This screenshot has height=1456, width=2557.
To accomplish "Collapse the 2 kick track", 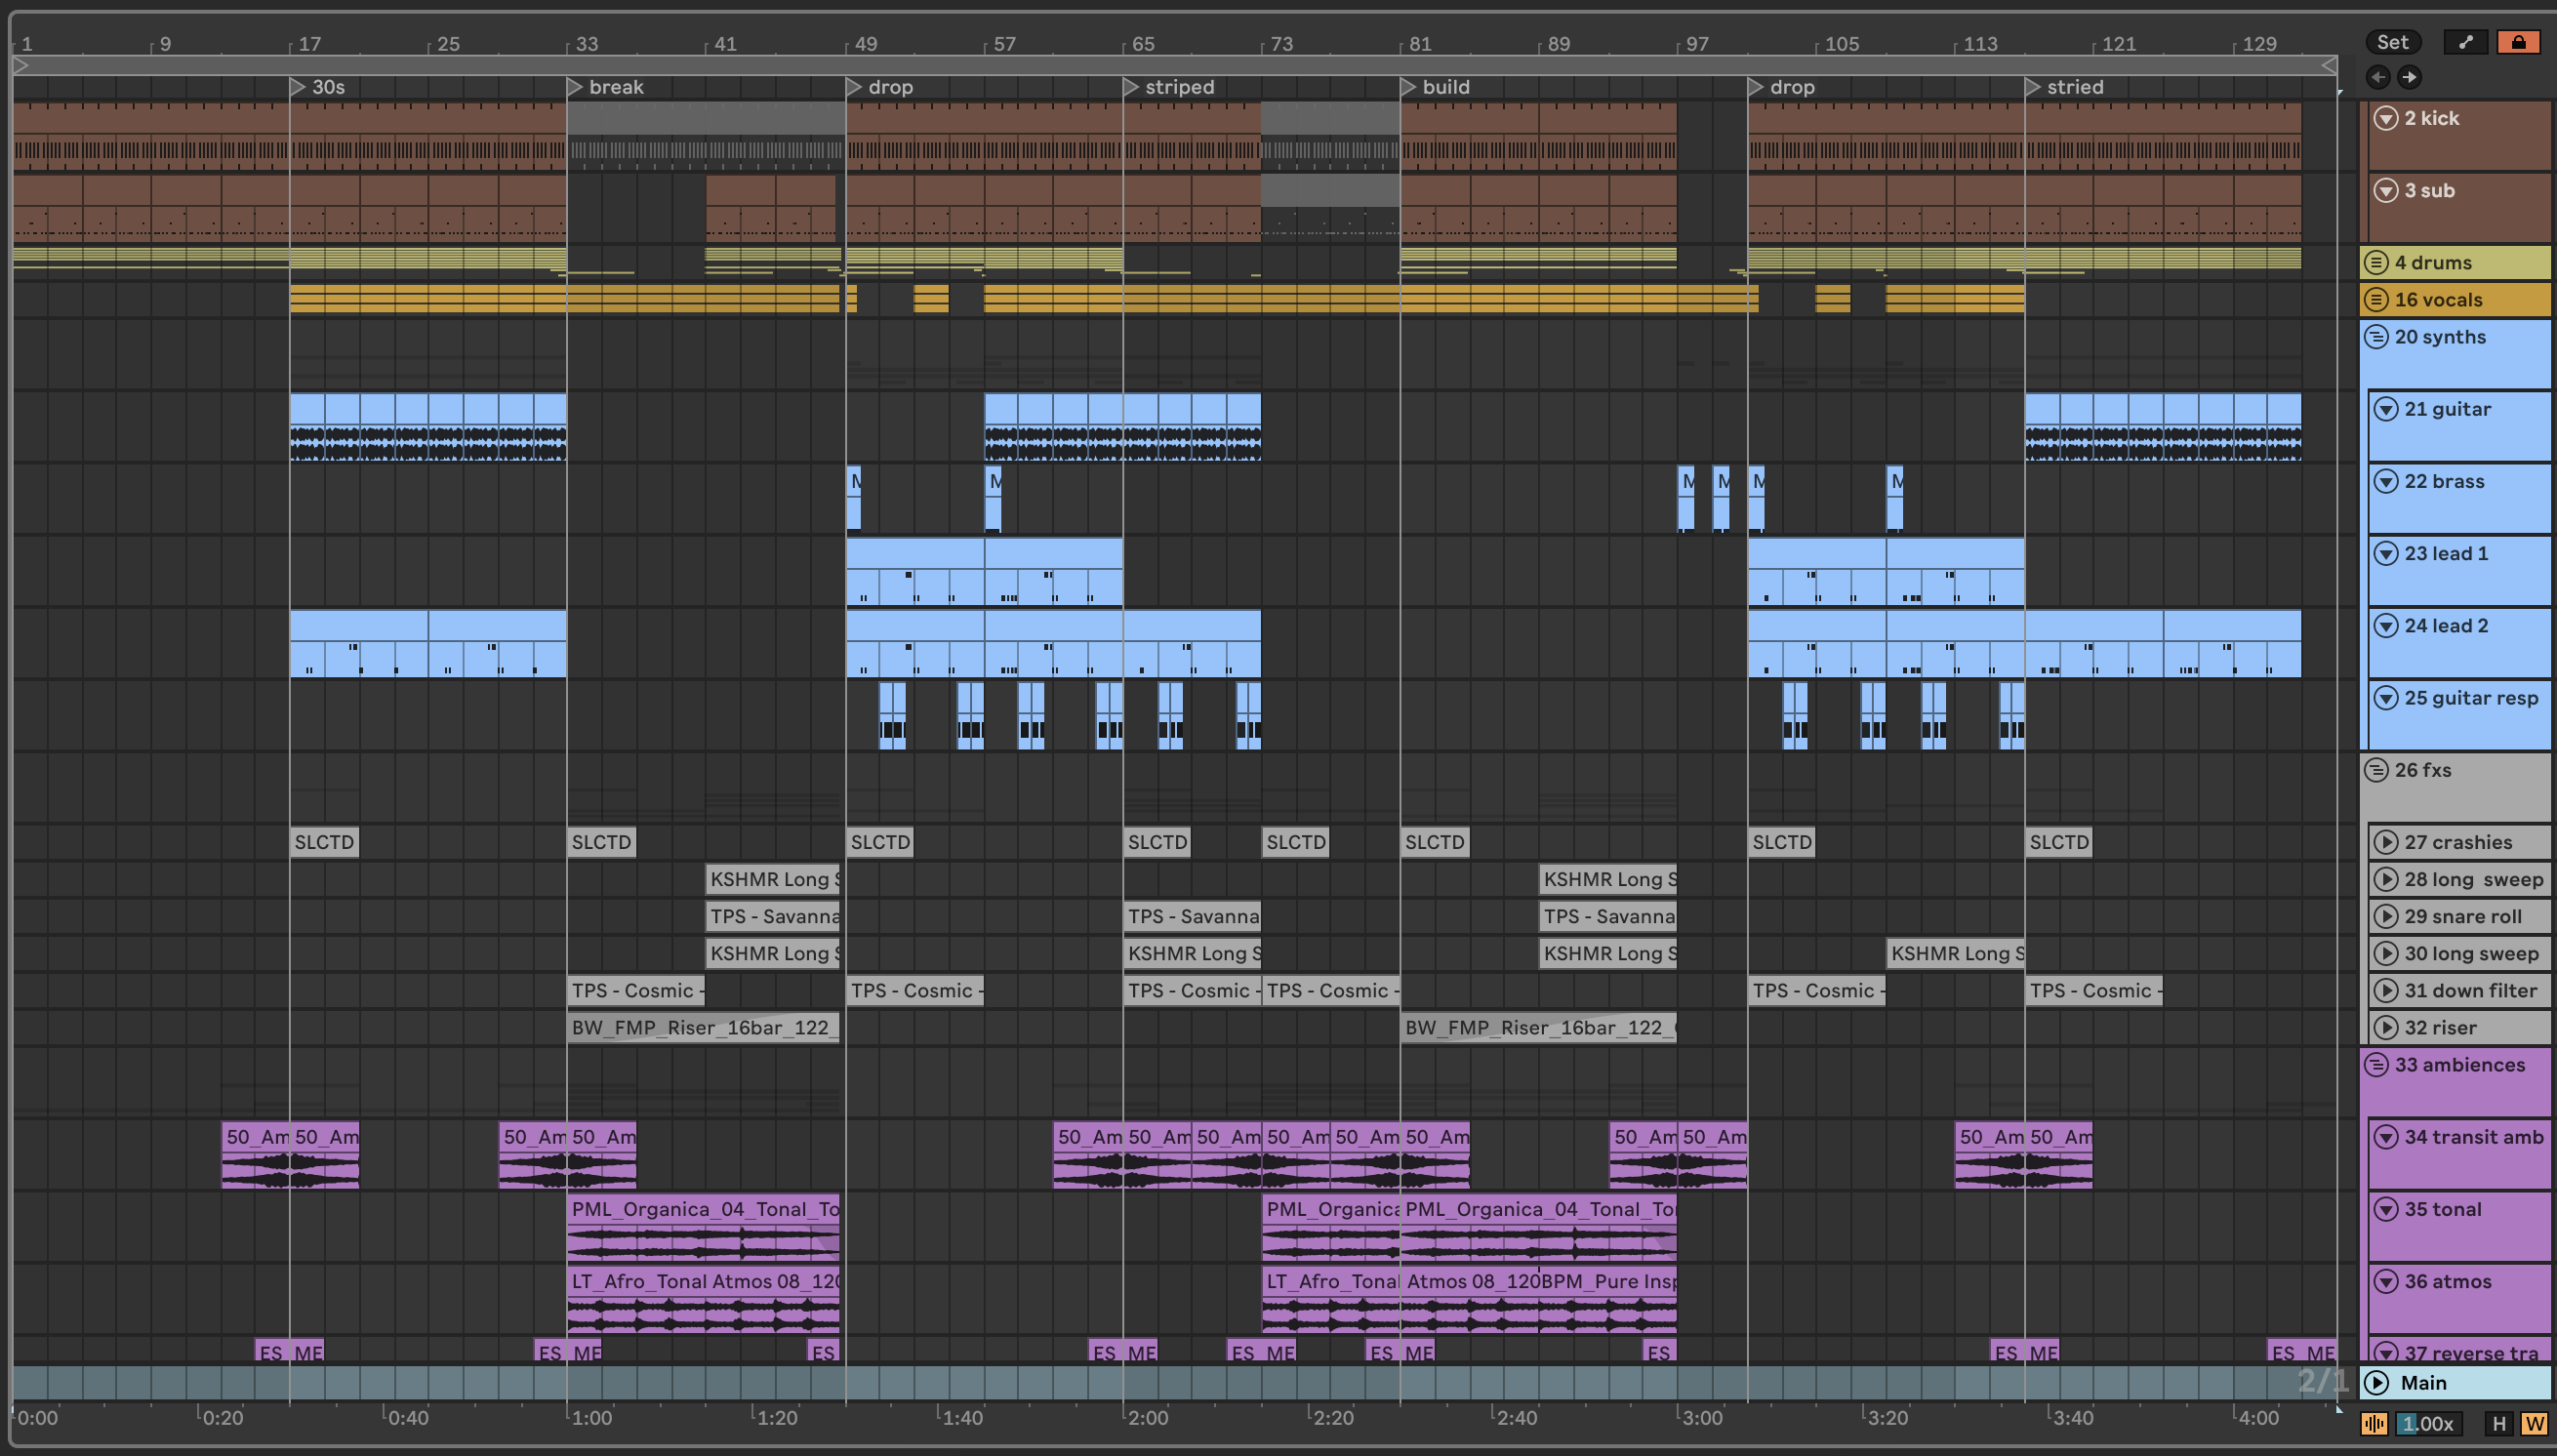I will 2386,118.
